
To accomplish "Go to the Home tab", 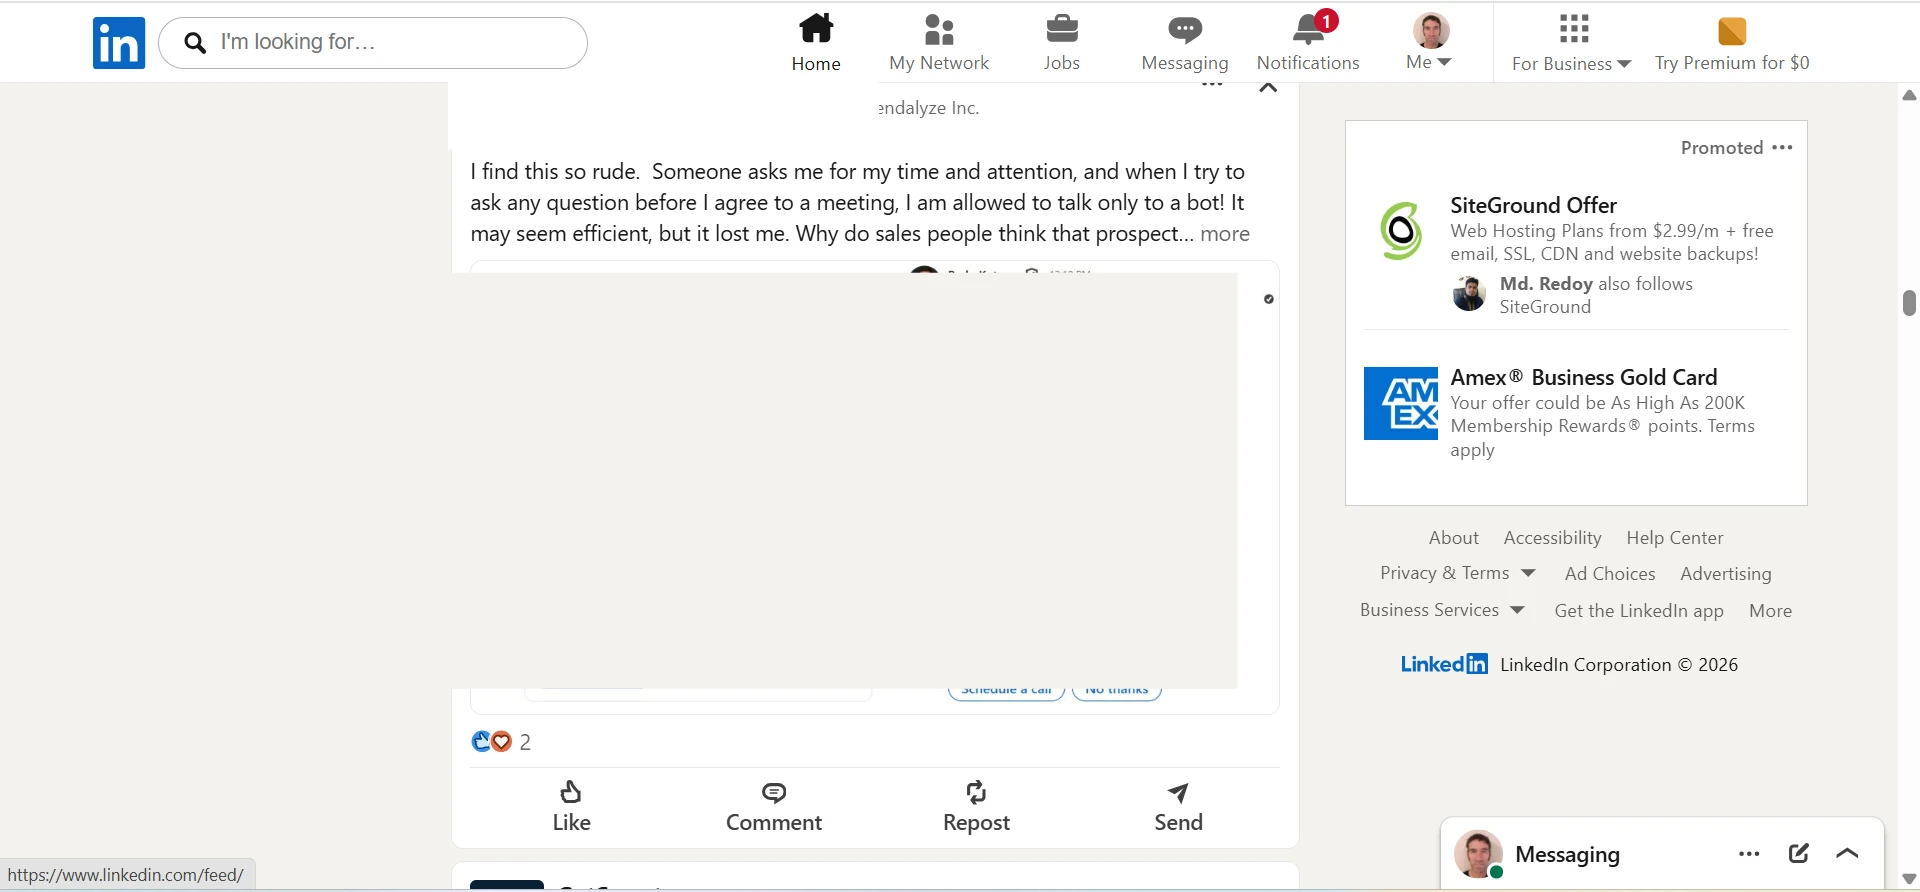I will (x=816, y=43).
